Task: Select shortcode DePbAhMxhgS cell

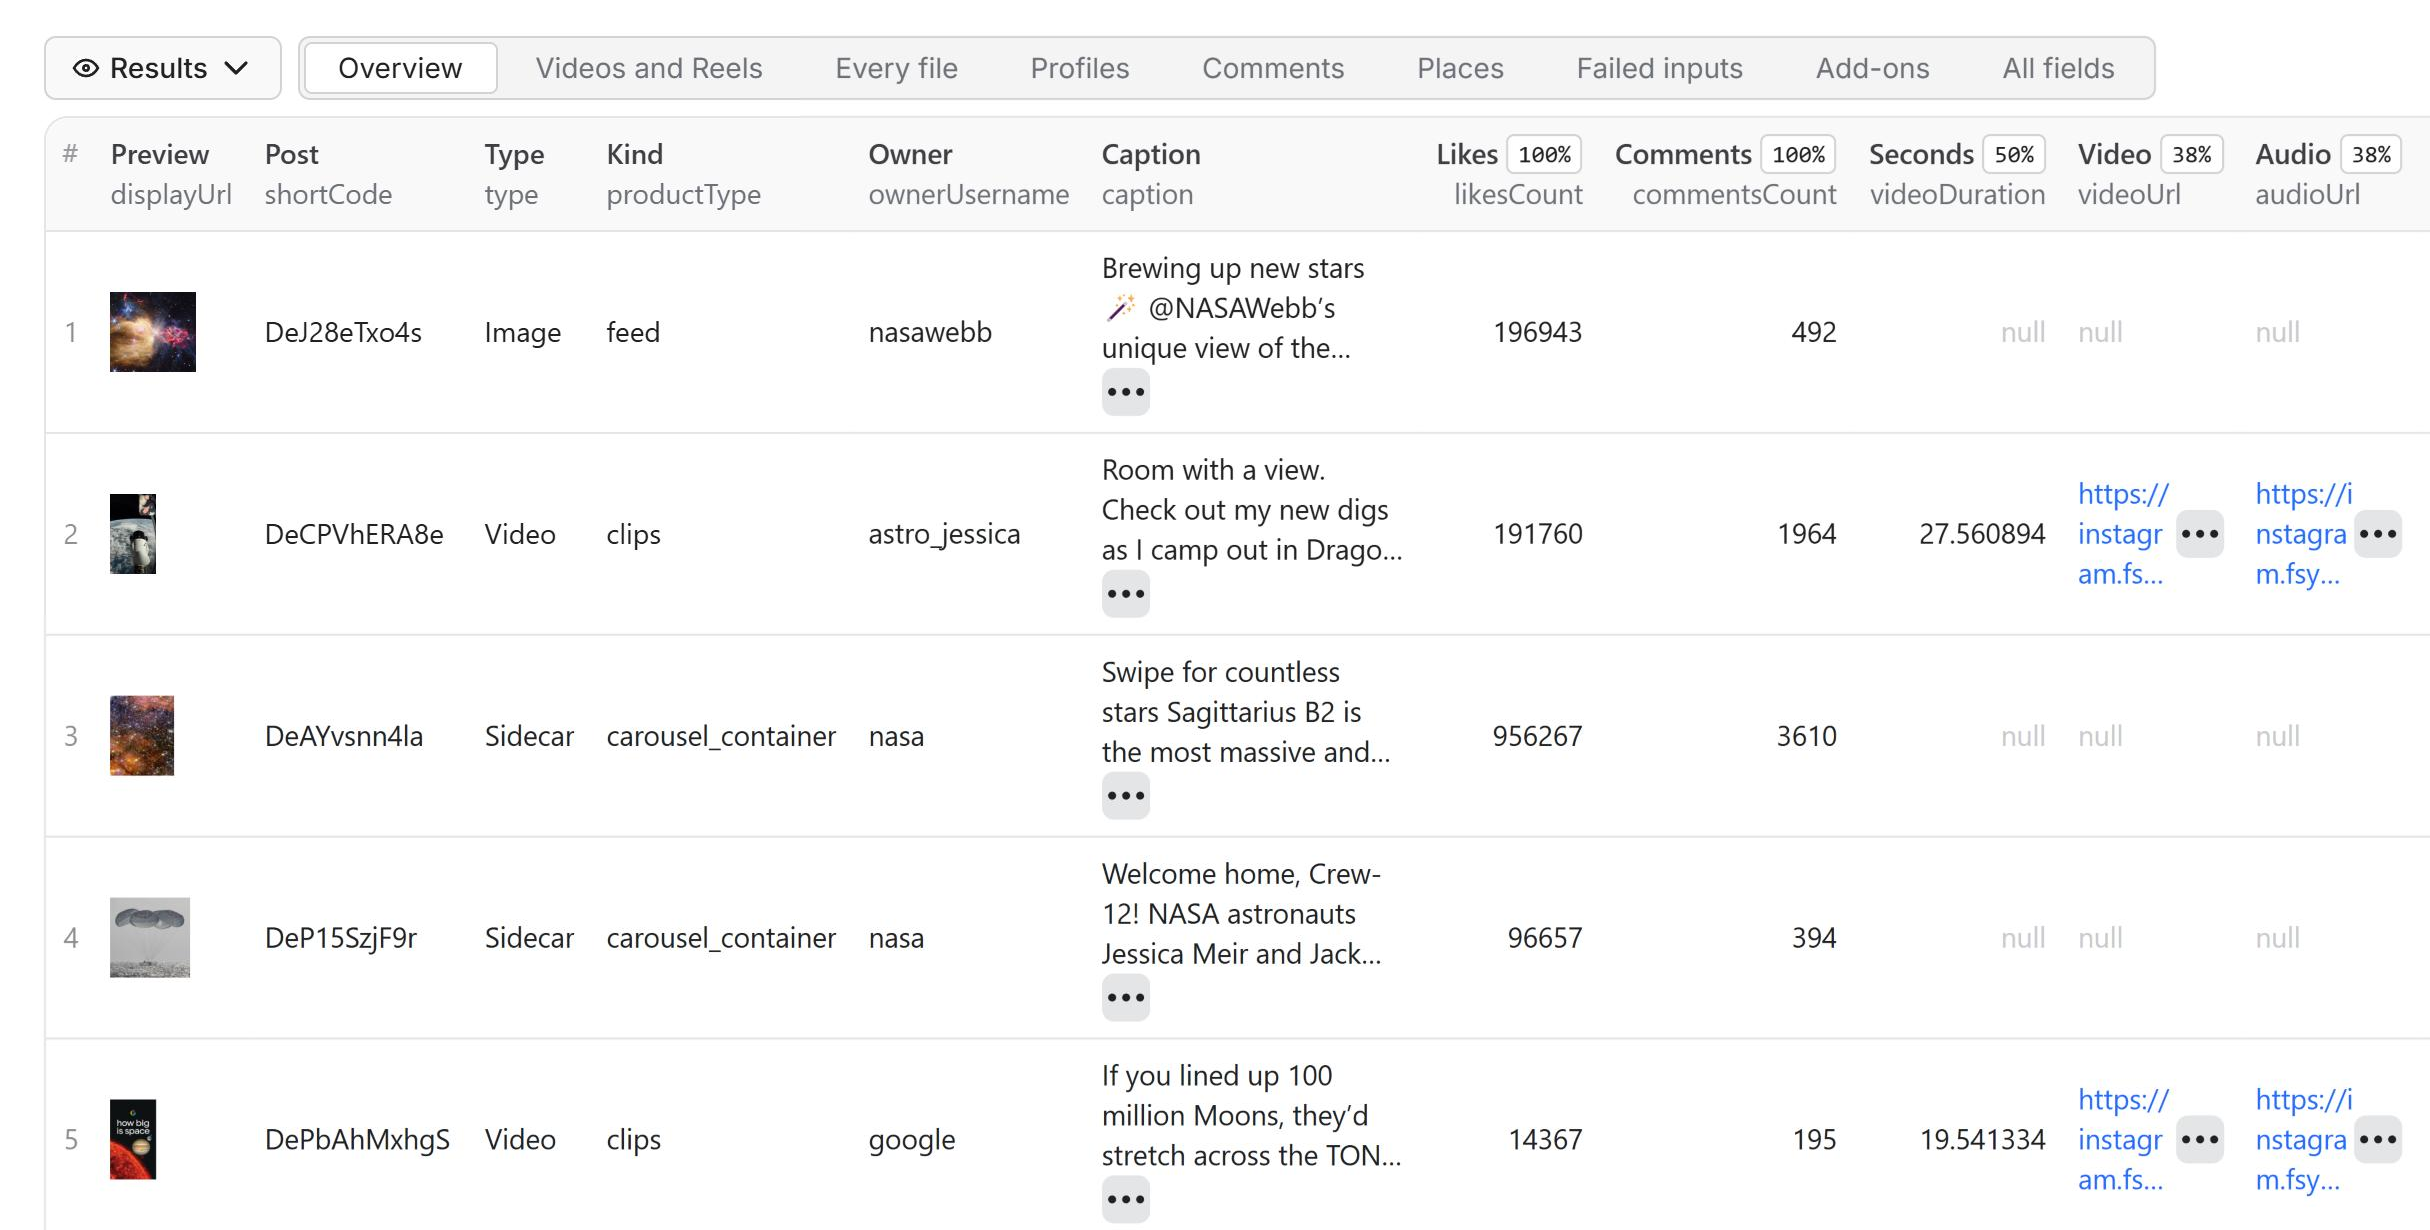Action: pos(357,1140)
